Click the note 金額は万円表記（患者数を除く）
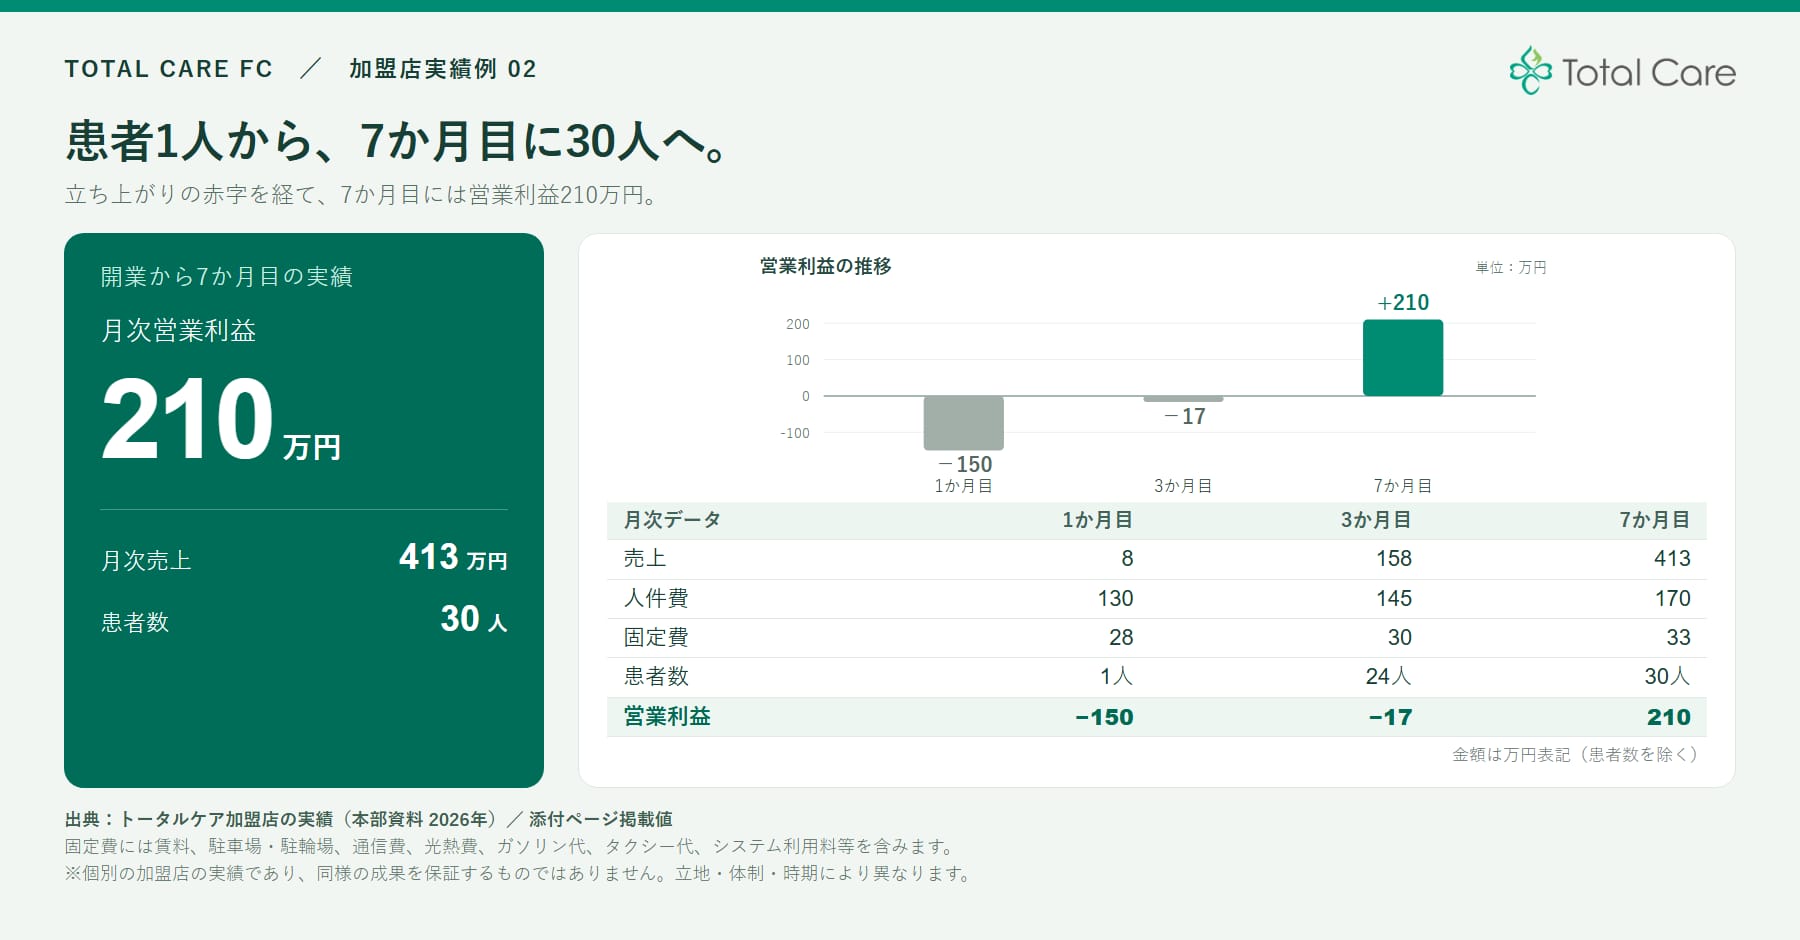The image size is (1800, 940). tap(1575, 755)
